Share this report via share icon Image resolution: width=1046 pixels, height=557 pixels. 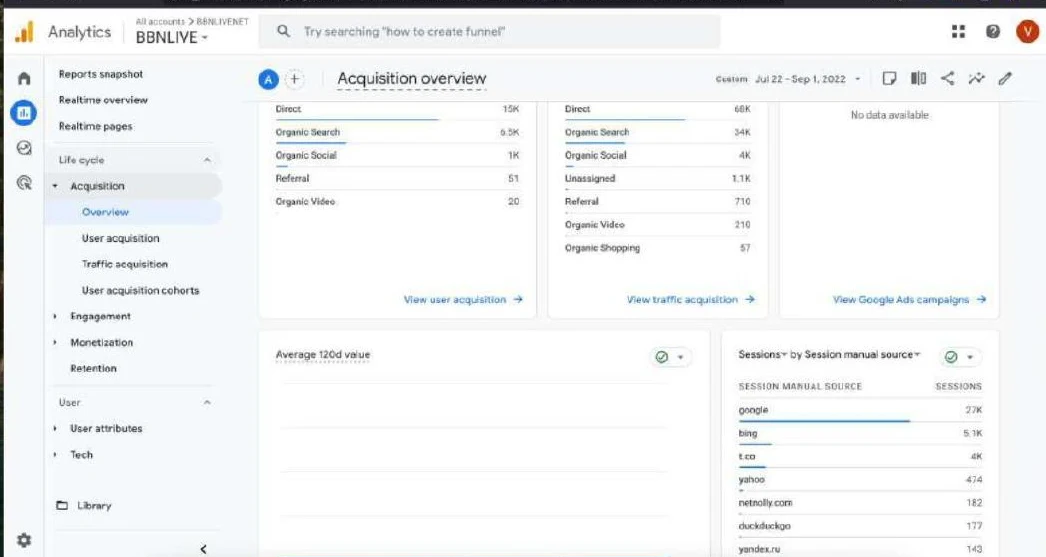point(947,79)
